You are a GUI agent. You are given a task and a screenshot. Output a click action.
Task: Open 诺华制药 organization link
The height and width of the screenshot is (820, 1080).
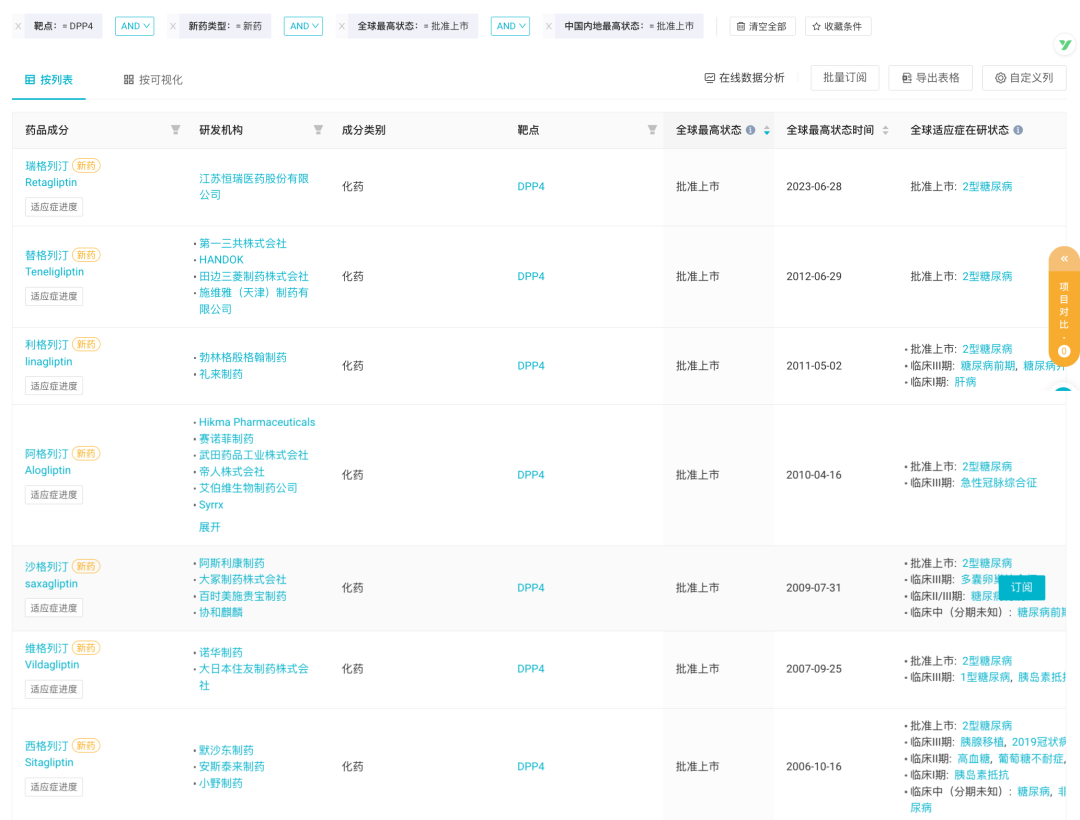[220, 652]
